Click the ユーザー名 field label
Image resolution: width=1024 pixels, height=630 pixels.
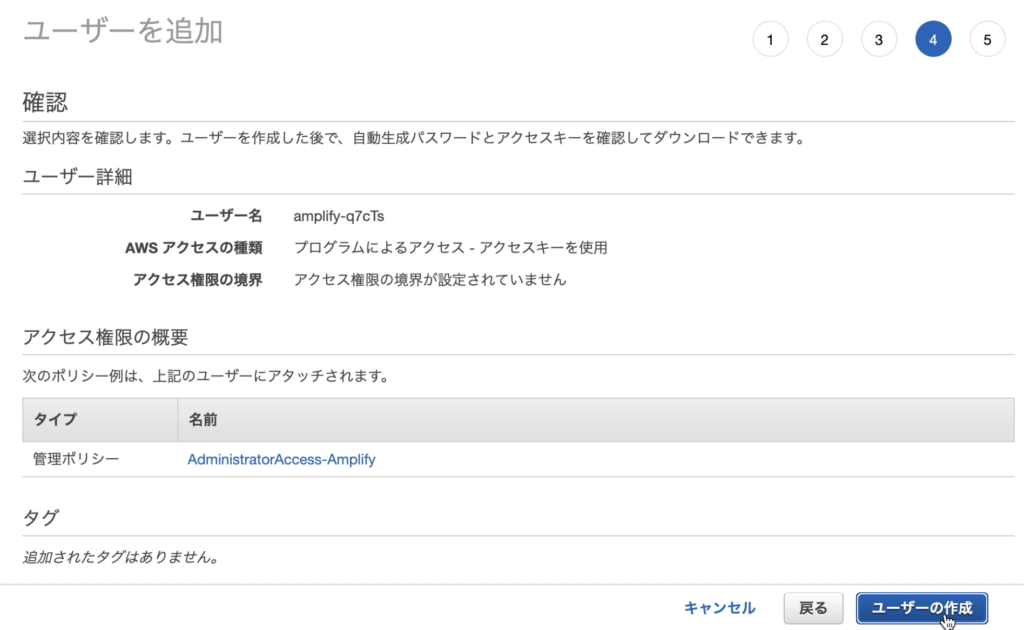point(226,216)
